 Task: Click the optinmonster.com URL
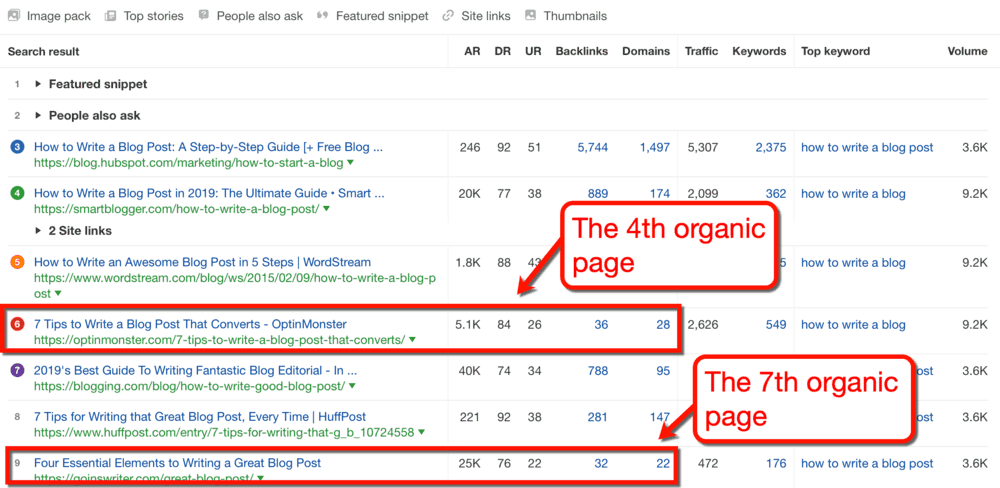(219, 340)
